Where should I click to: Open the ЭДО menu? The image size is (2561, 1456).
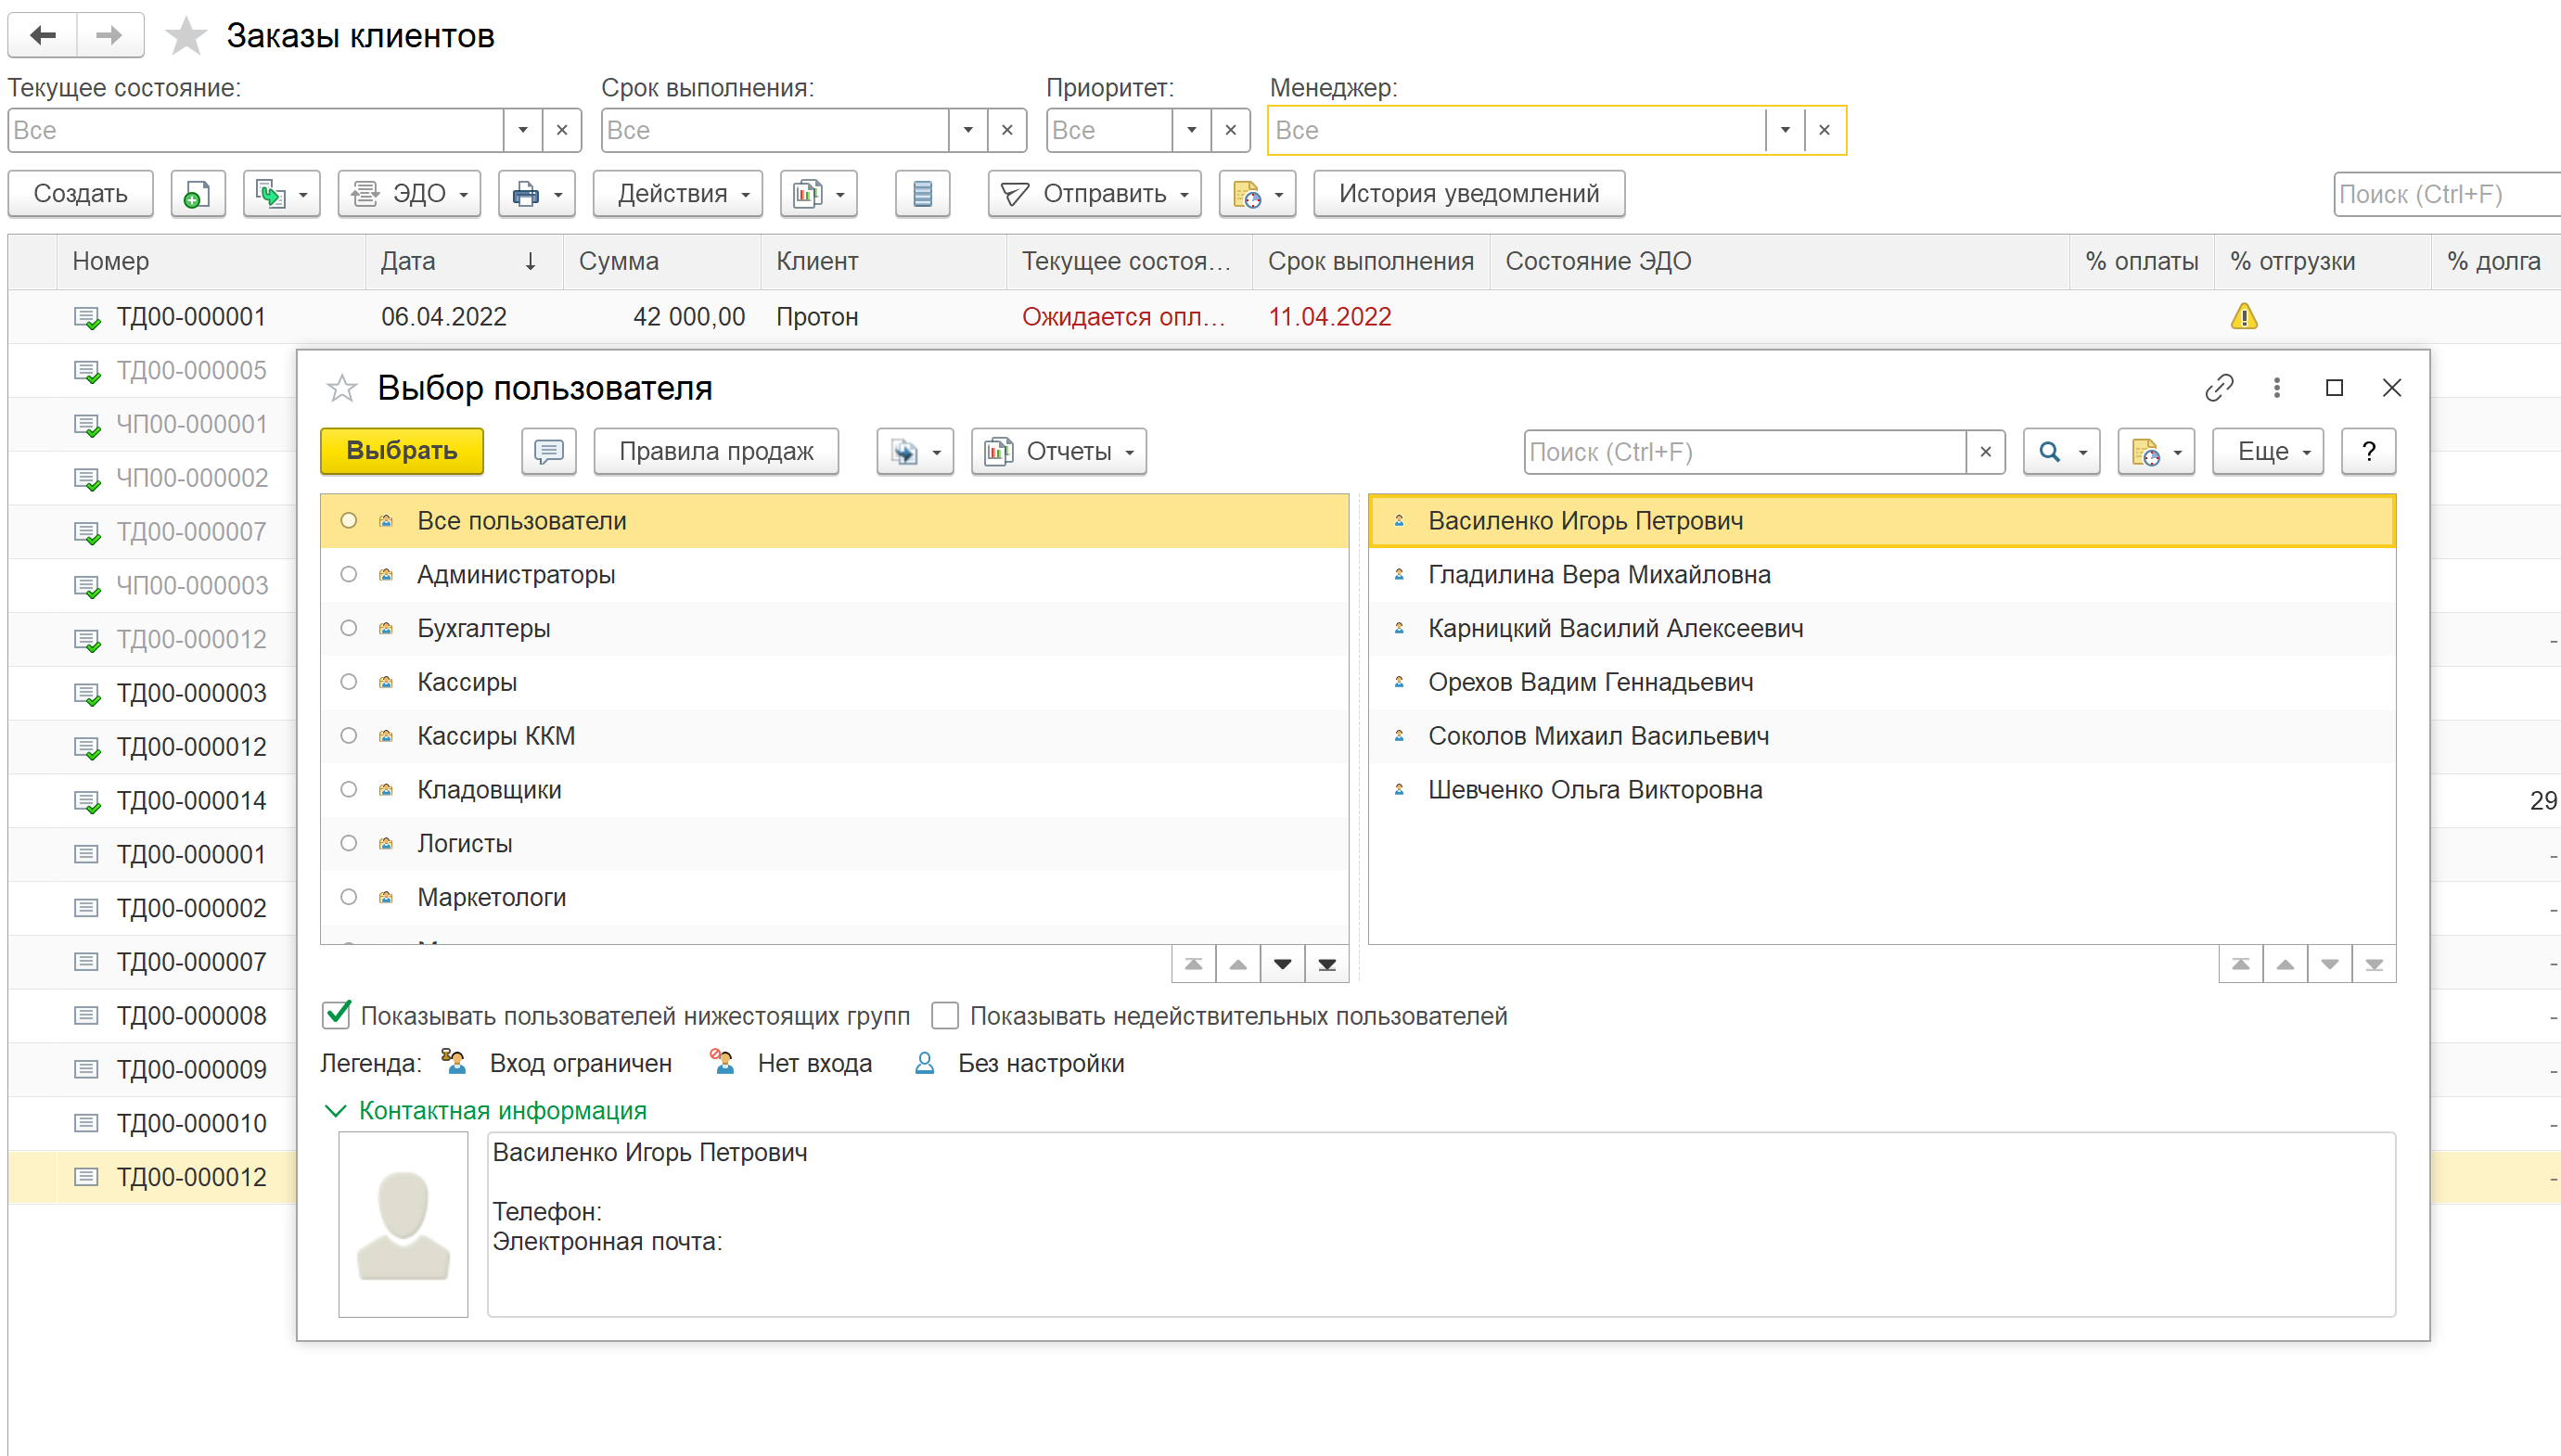pyautogui.click(x=409, y=193)
